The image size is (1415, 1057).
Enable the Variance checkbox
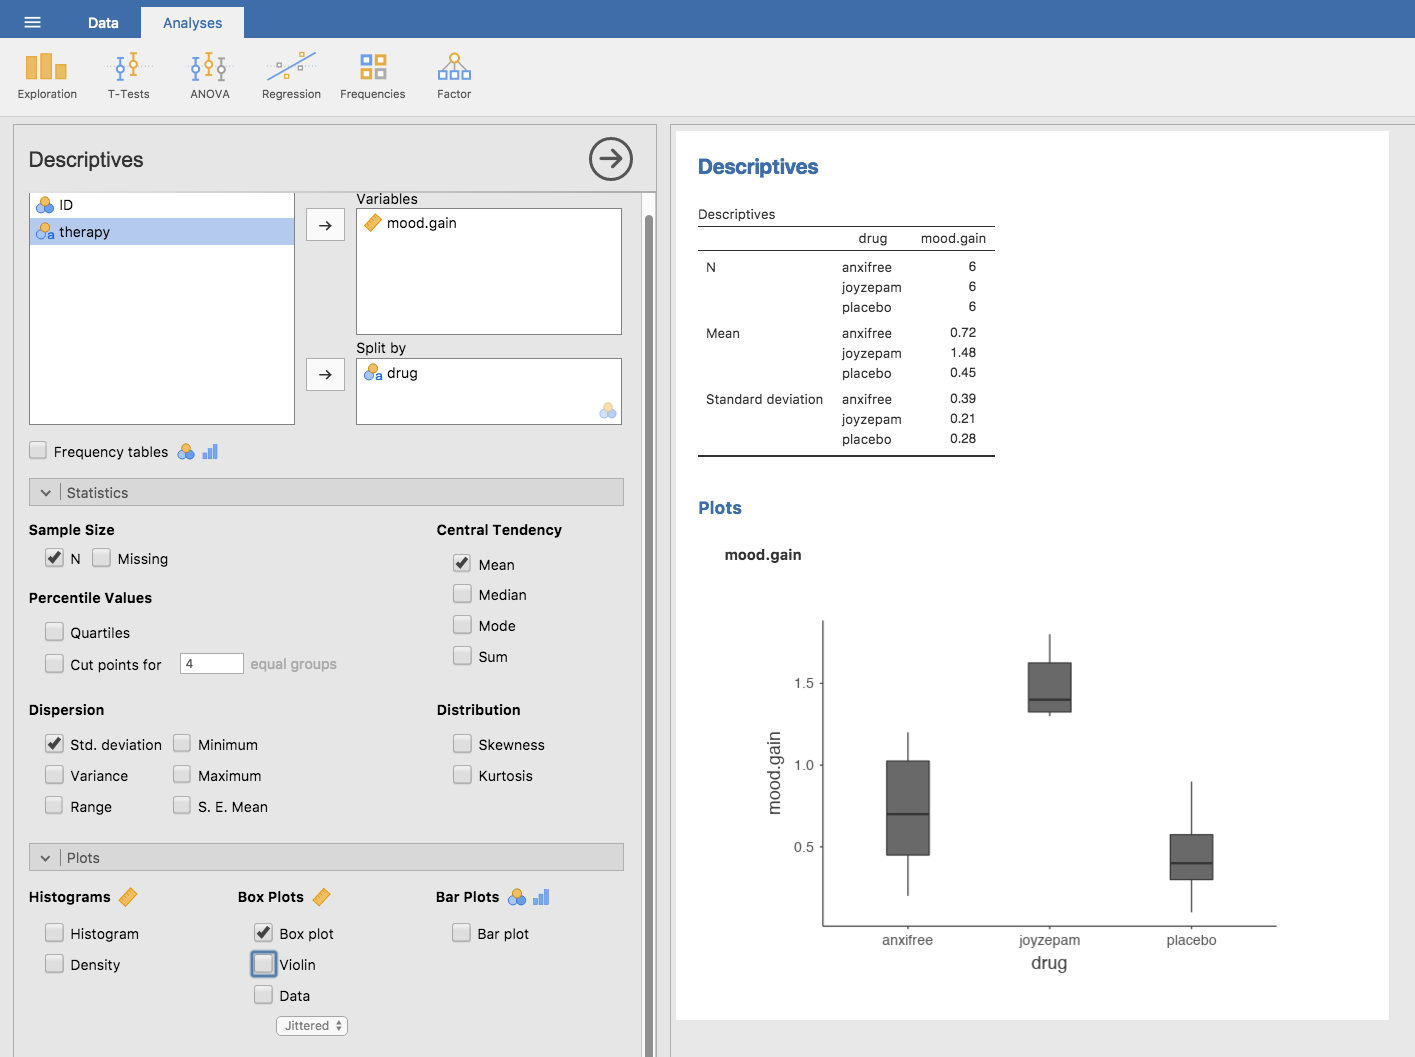click(x=54, y=775)
